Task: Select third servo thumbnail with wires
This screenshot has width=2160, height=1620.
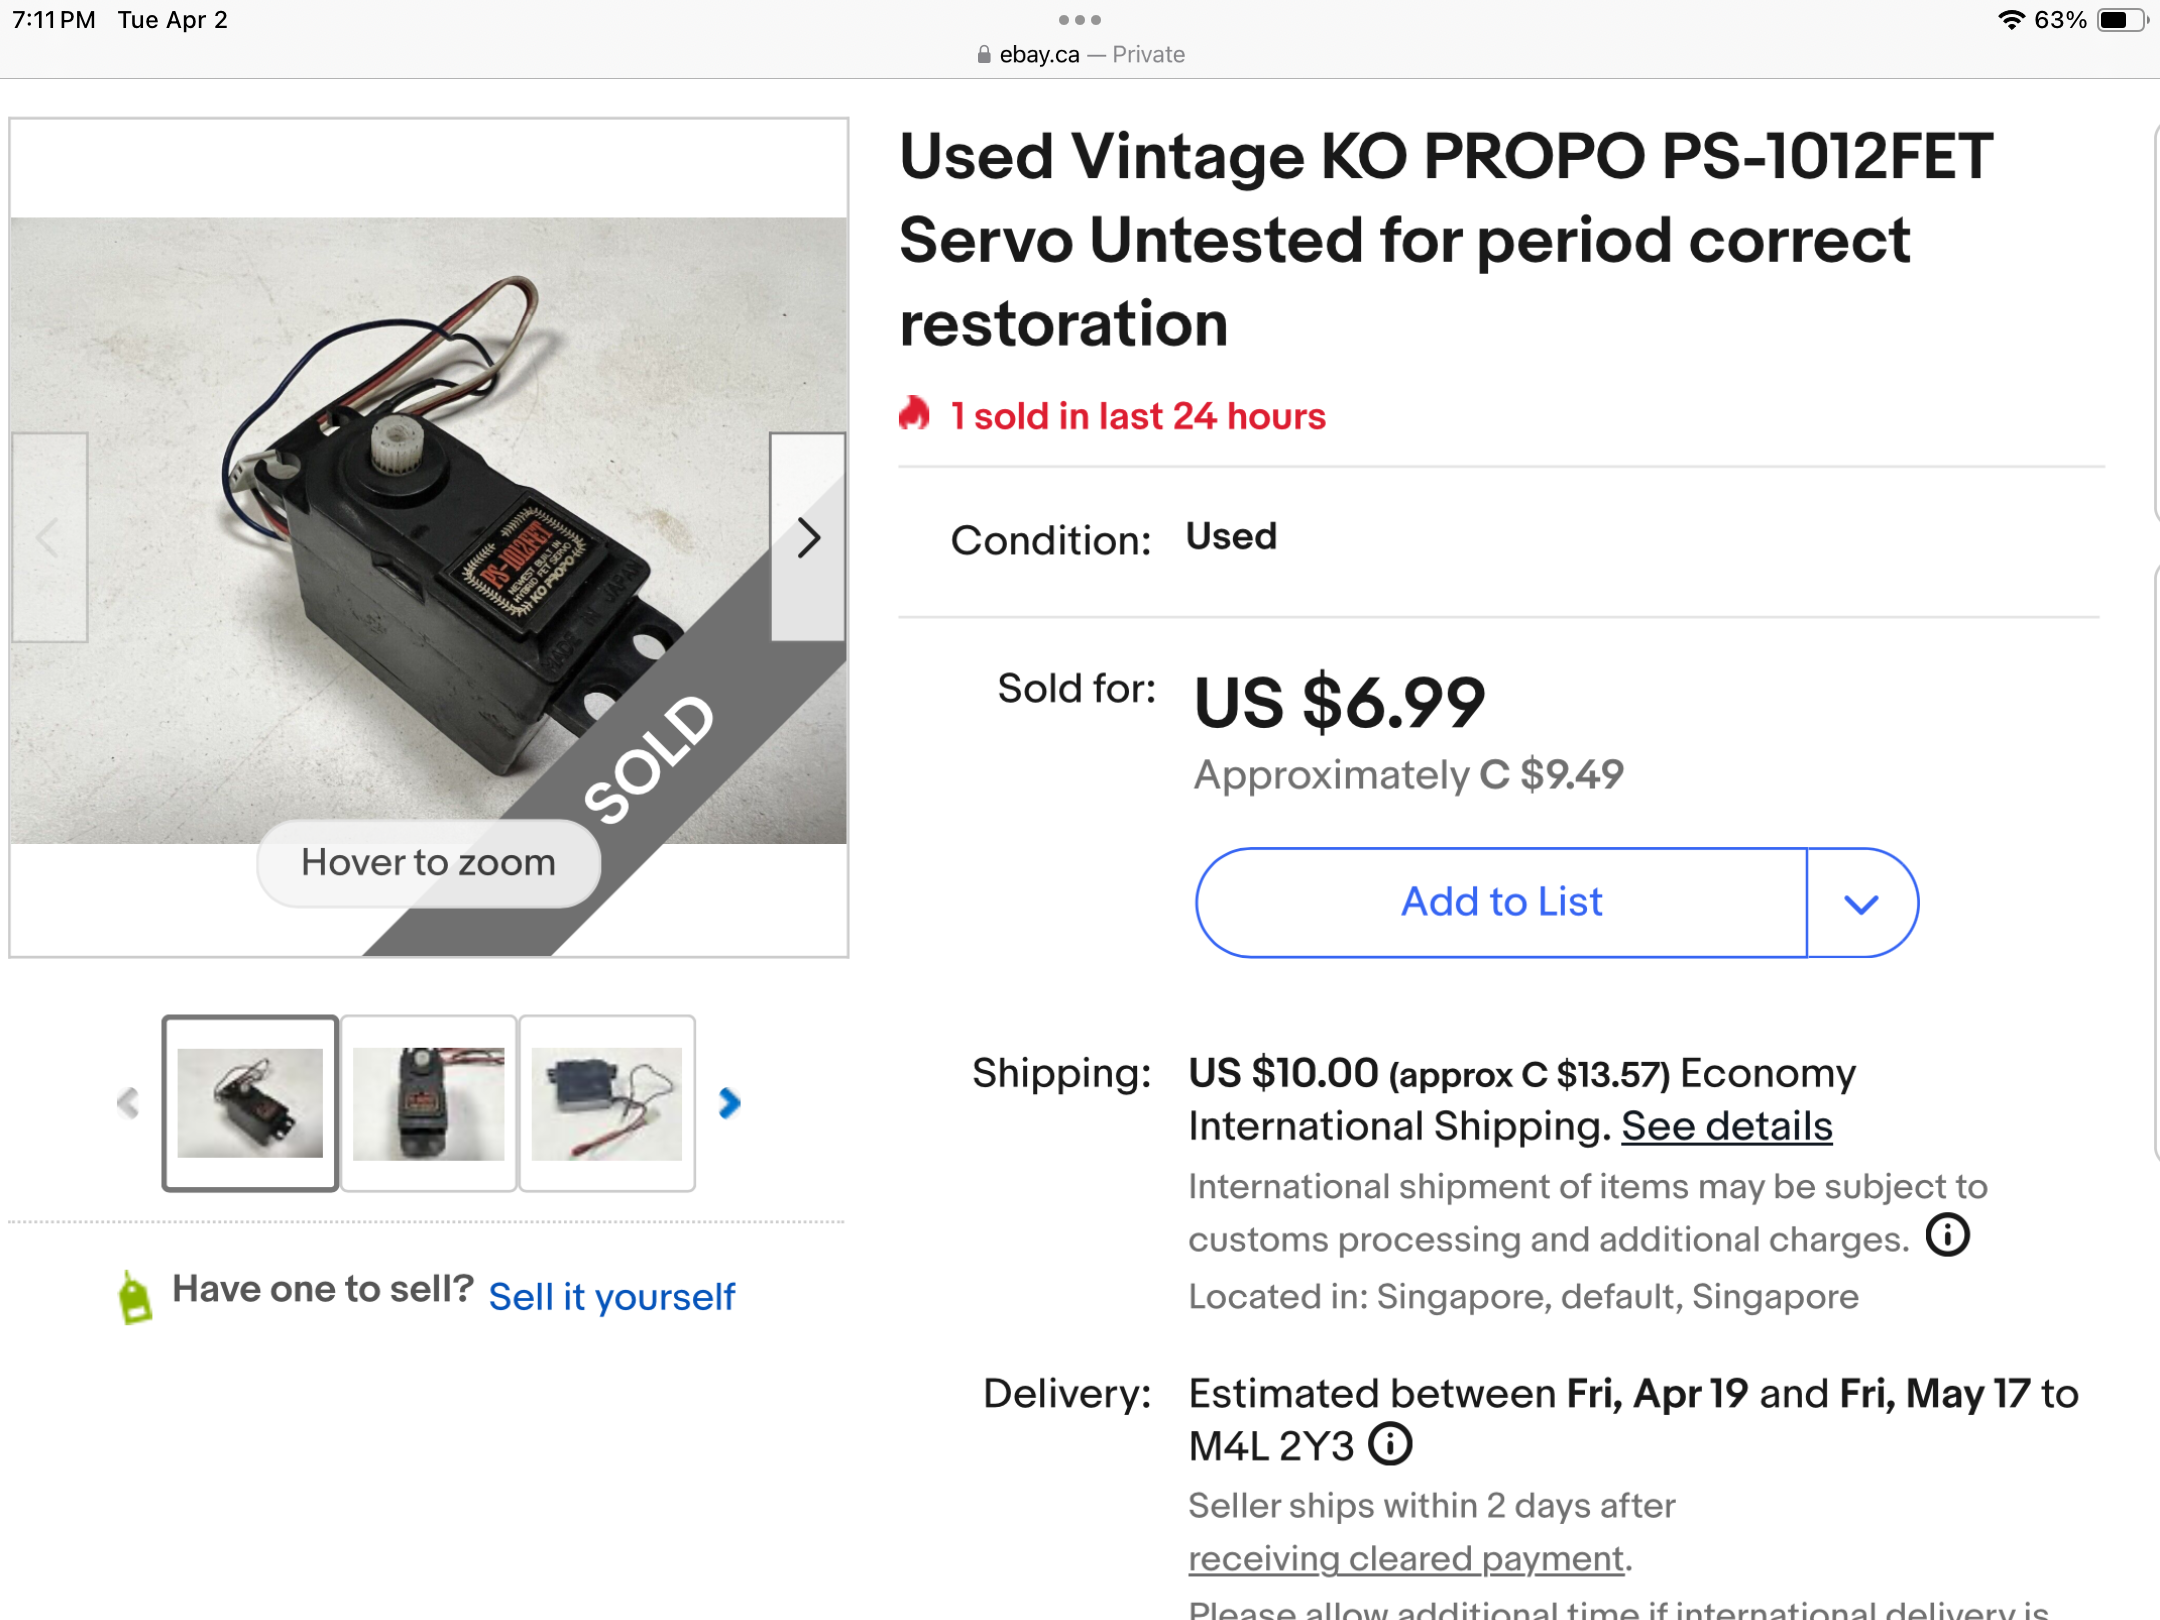Action: [x=607, y=1103]
